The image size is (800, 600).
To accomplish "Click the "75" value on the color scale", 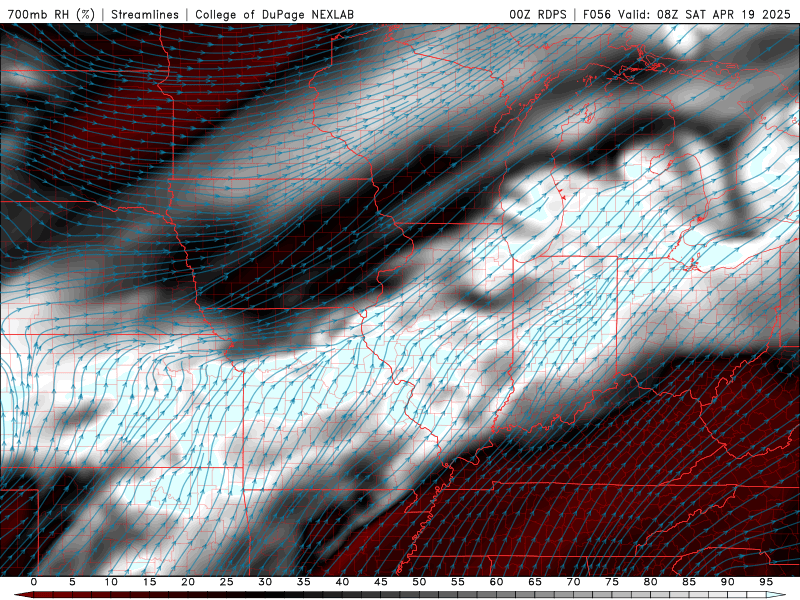I will pyautogui.click(x=612, y=582).
